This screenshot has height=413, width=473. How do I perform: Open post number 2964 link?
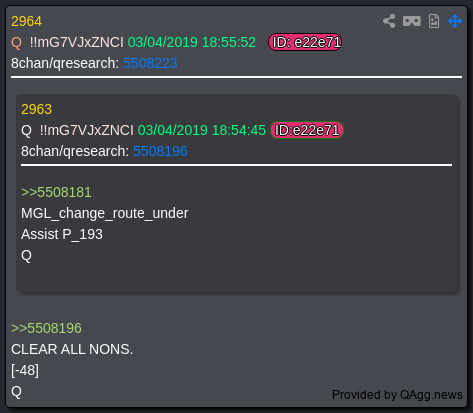tap(26, 22)
